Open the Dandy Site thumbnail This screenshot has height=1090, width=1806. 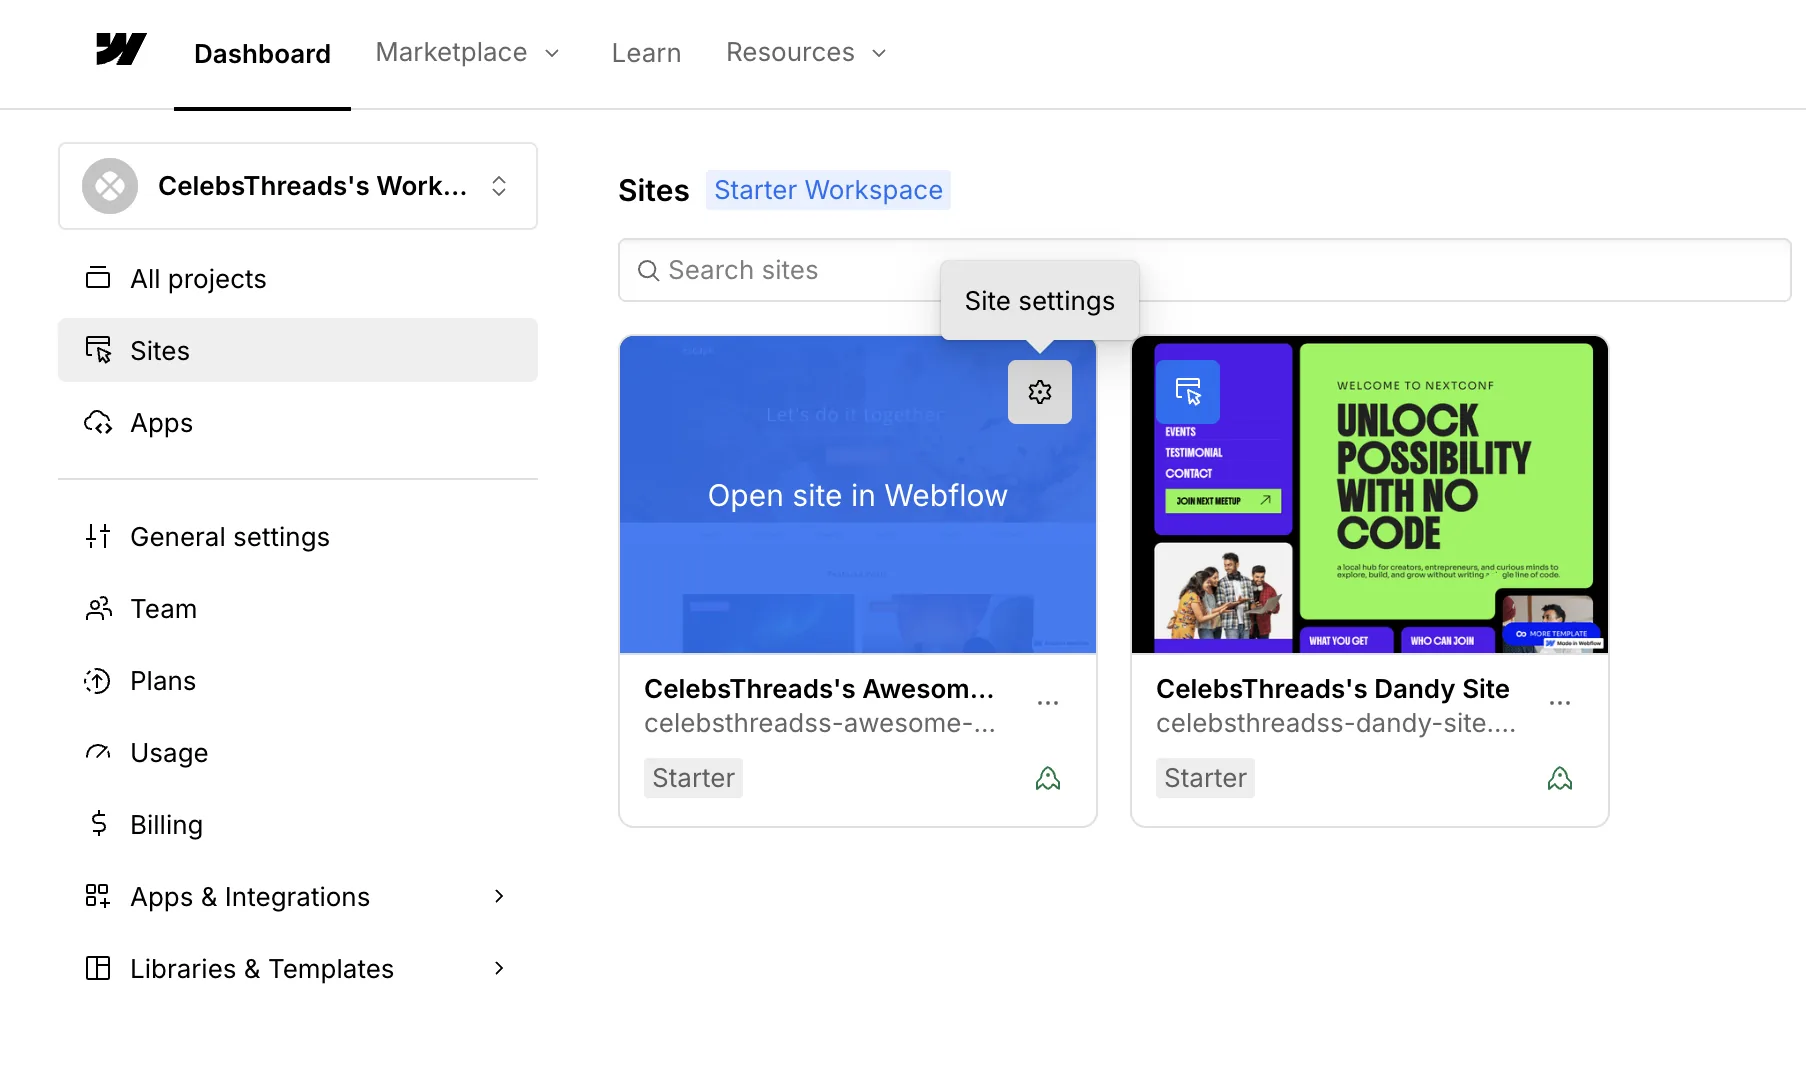tap(1370, 494)
